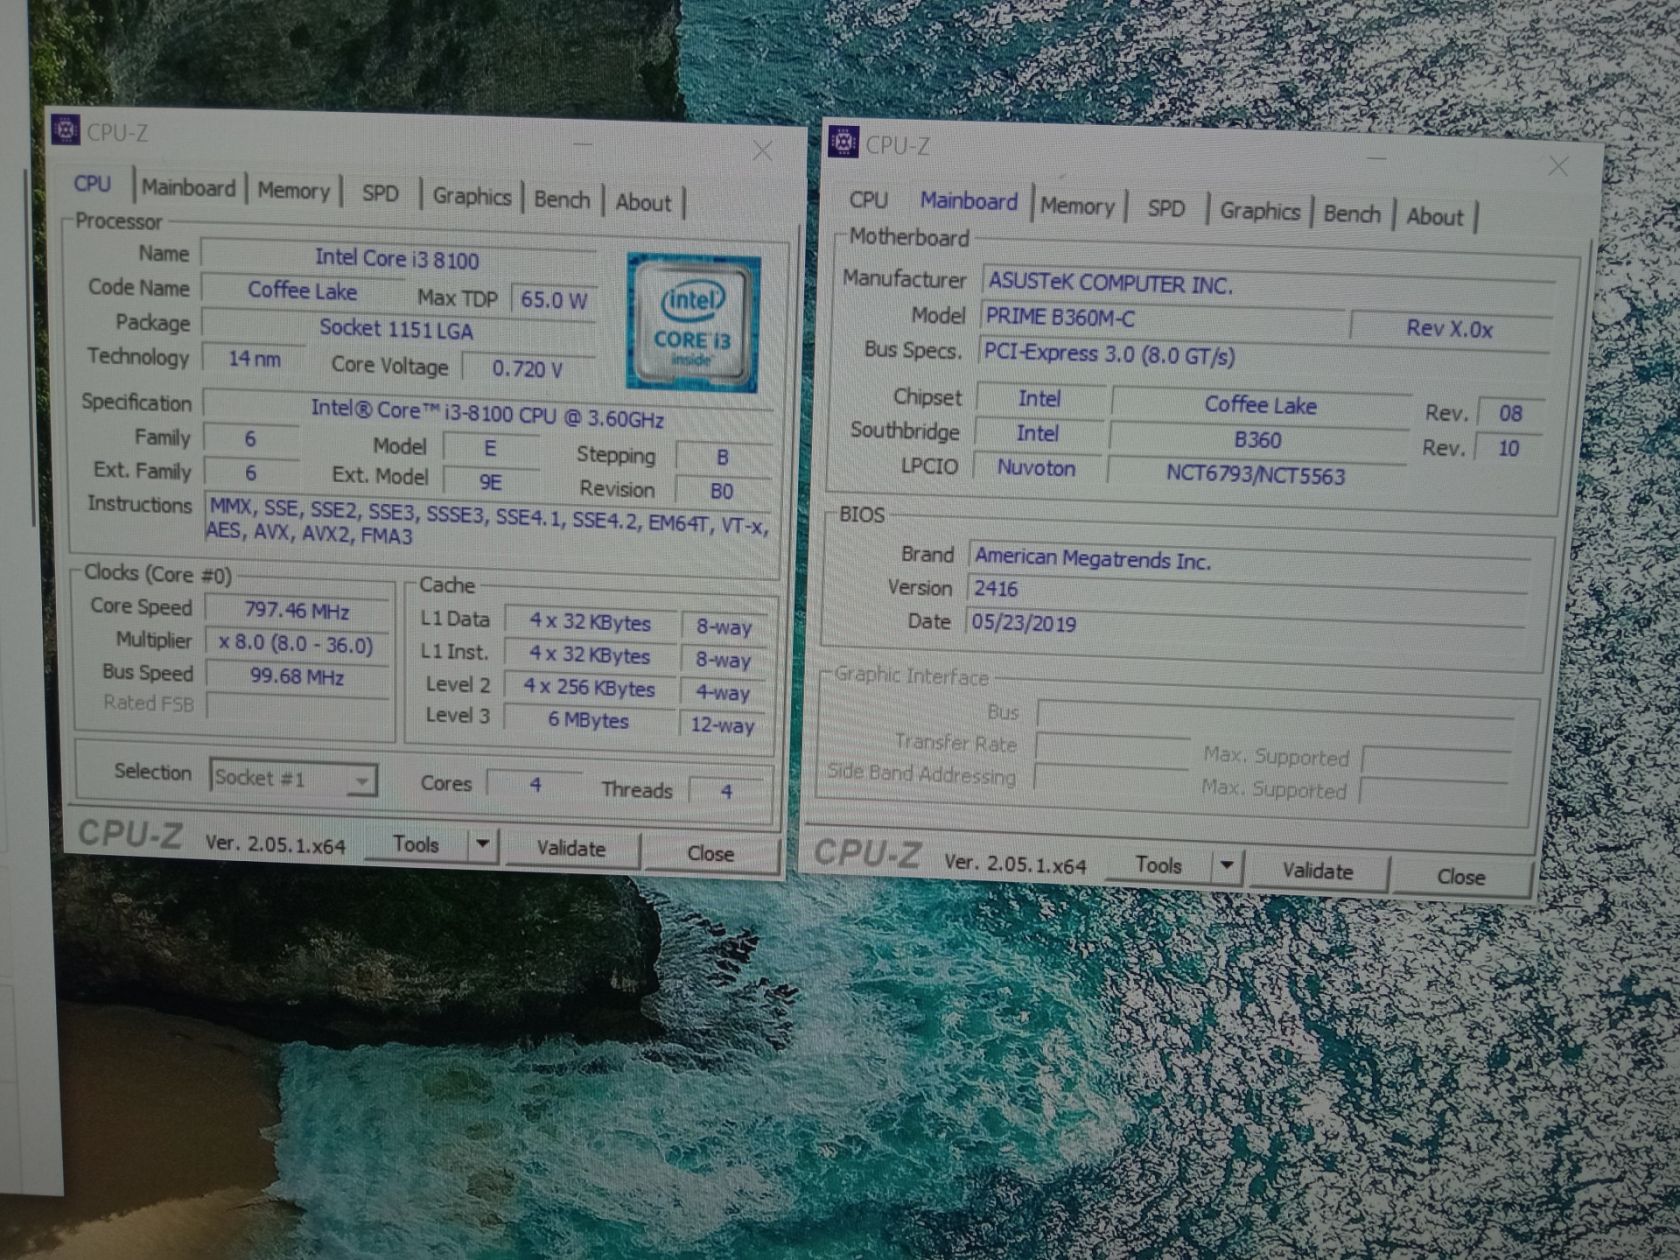The height and width of the screenshot is (1260, 1680).
Task: Click the 'NCT6793/NCT5563' LPCIO value
Action: [1256, 475]
